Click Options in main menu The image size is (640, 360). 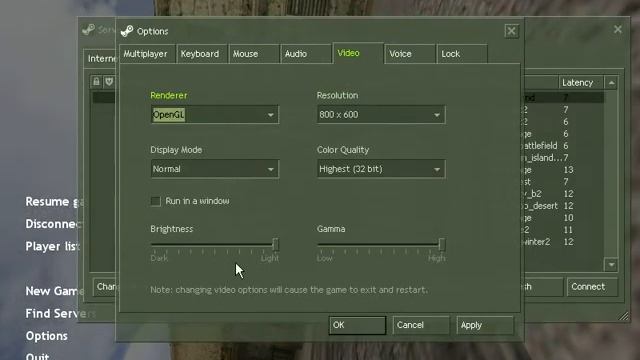click(x=47, y=336)
